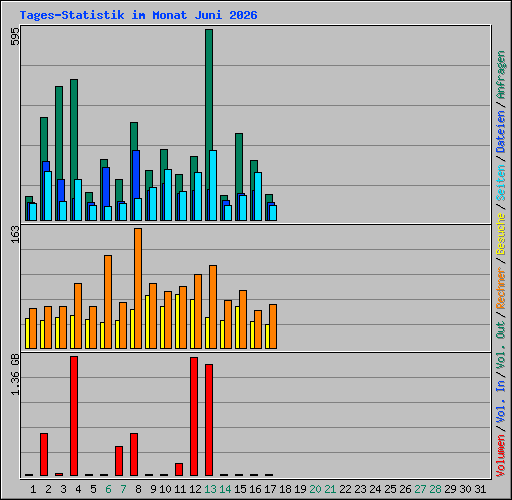This screenshot has width=512, height=500.
Task: Click the Seiten legend label
Action: tap(501, 183)
